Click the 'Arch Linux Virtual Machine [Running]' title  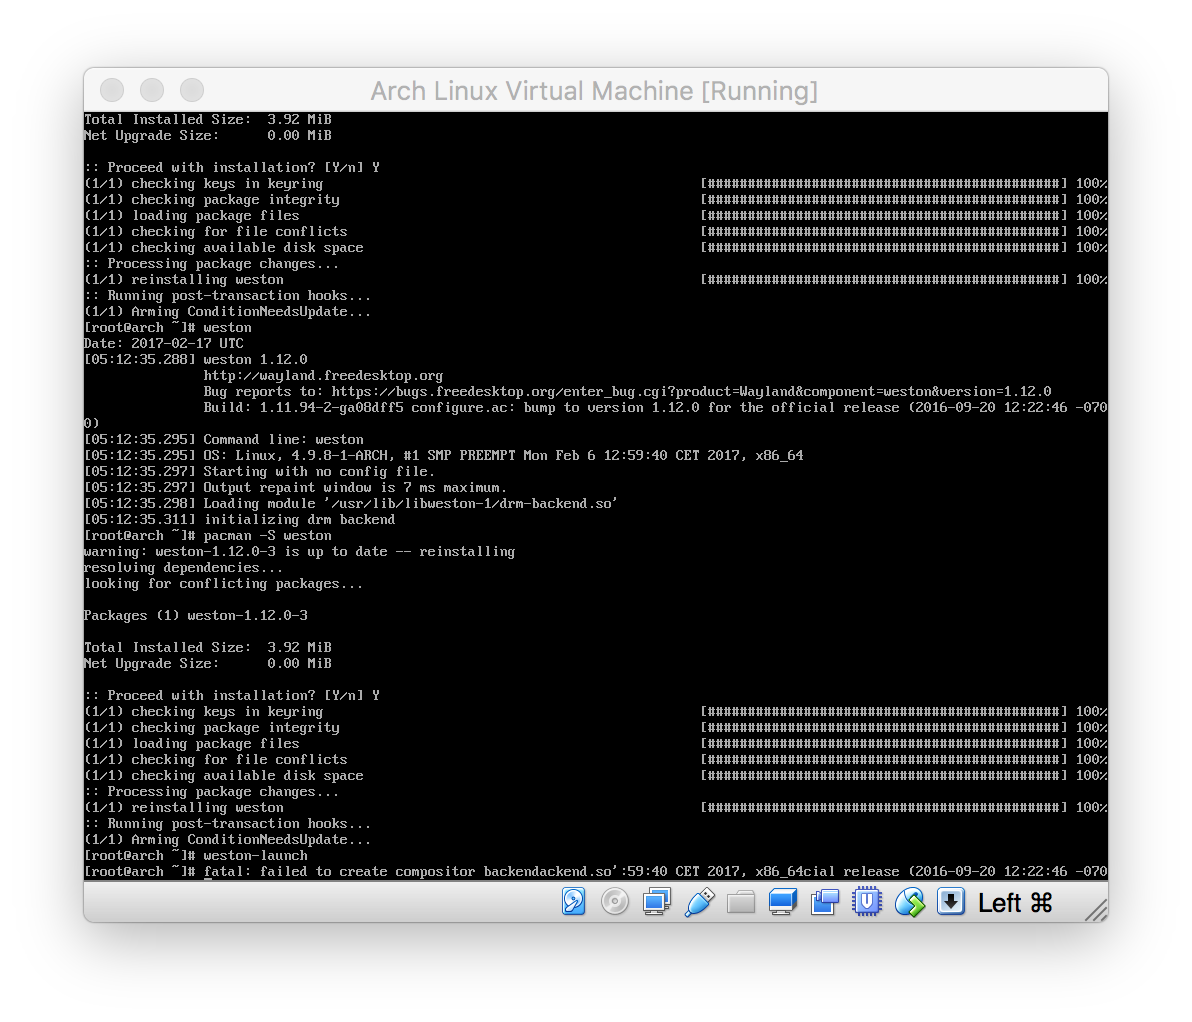point(594,90)
